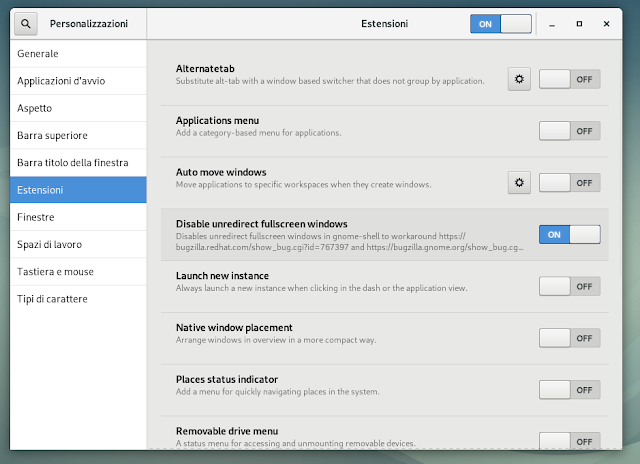This screenshot has width=640, height=464.
Task: Toggle the global Estensioni switch in header
Action: (500, 23)
